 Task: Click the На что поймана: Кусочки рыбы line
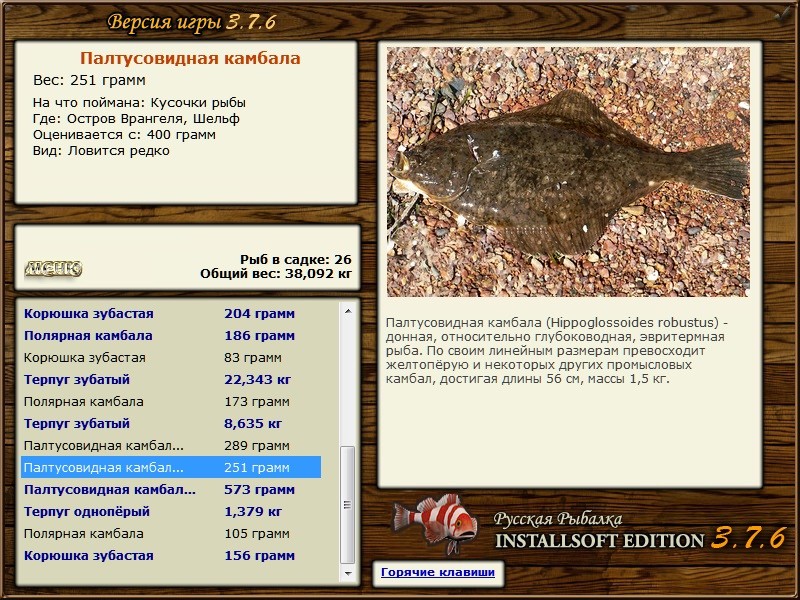pyautogui.click(x=139, y=103)
